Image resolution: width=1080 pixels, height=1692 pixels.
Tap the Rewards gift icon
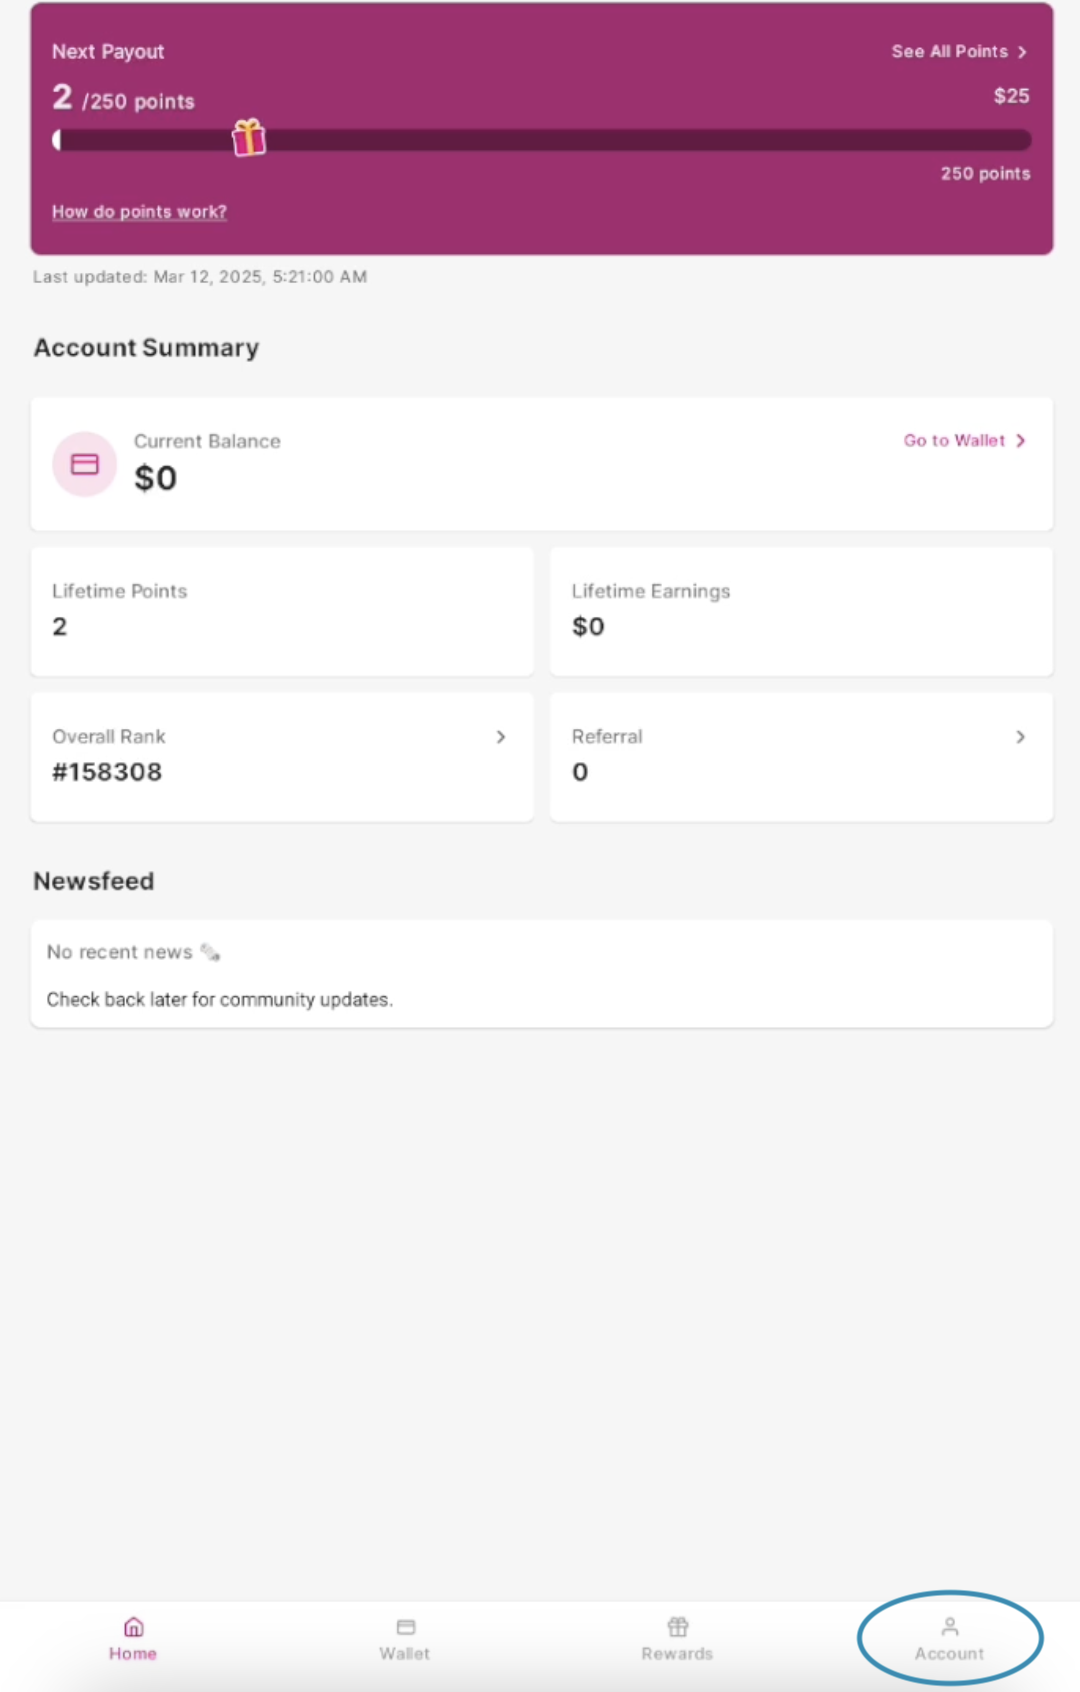[677, 1627]
